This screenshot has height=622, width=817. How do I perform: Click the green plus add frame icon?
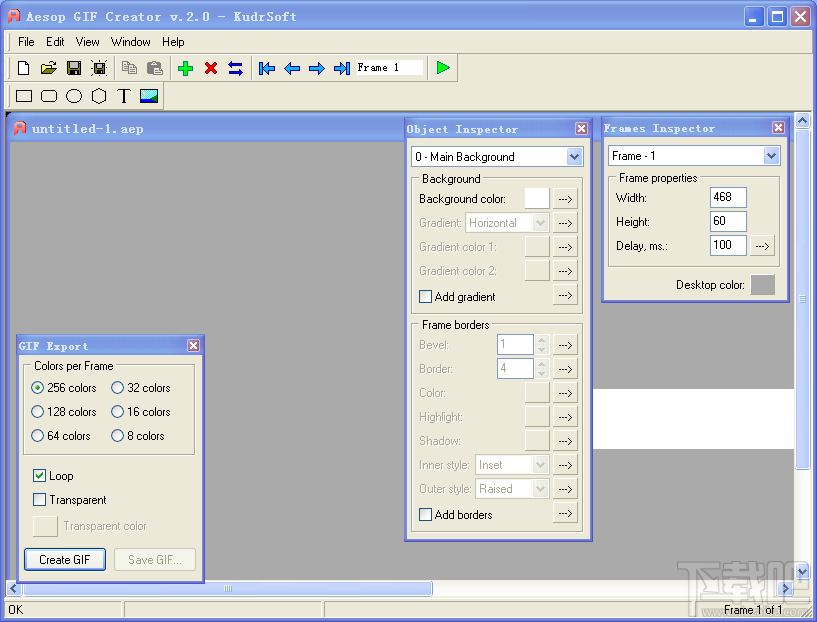185,68
